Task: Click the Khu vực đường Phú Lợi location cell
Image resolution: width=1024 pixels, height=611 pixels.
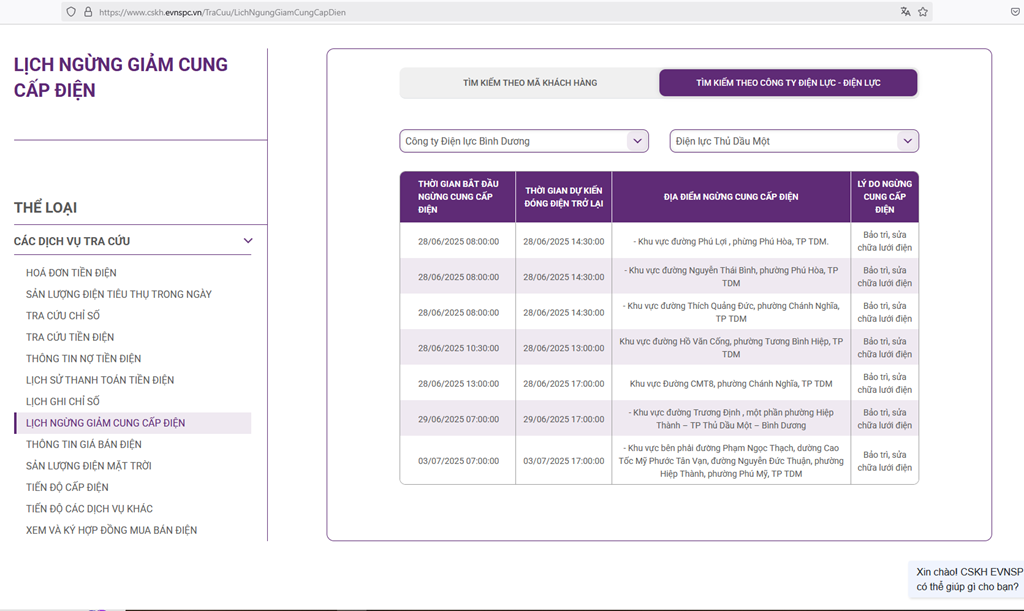Action: [731, 242]
